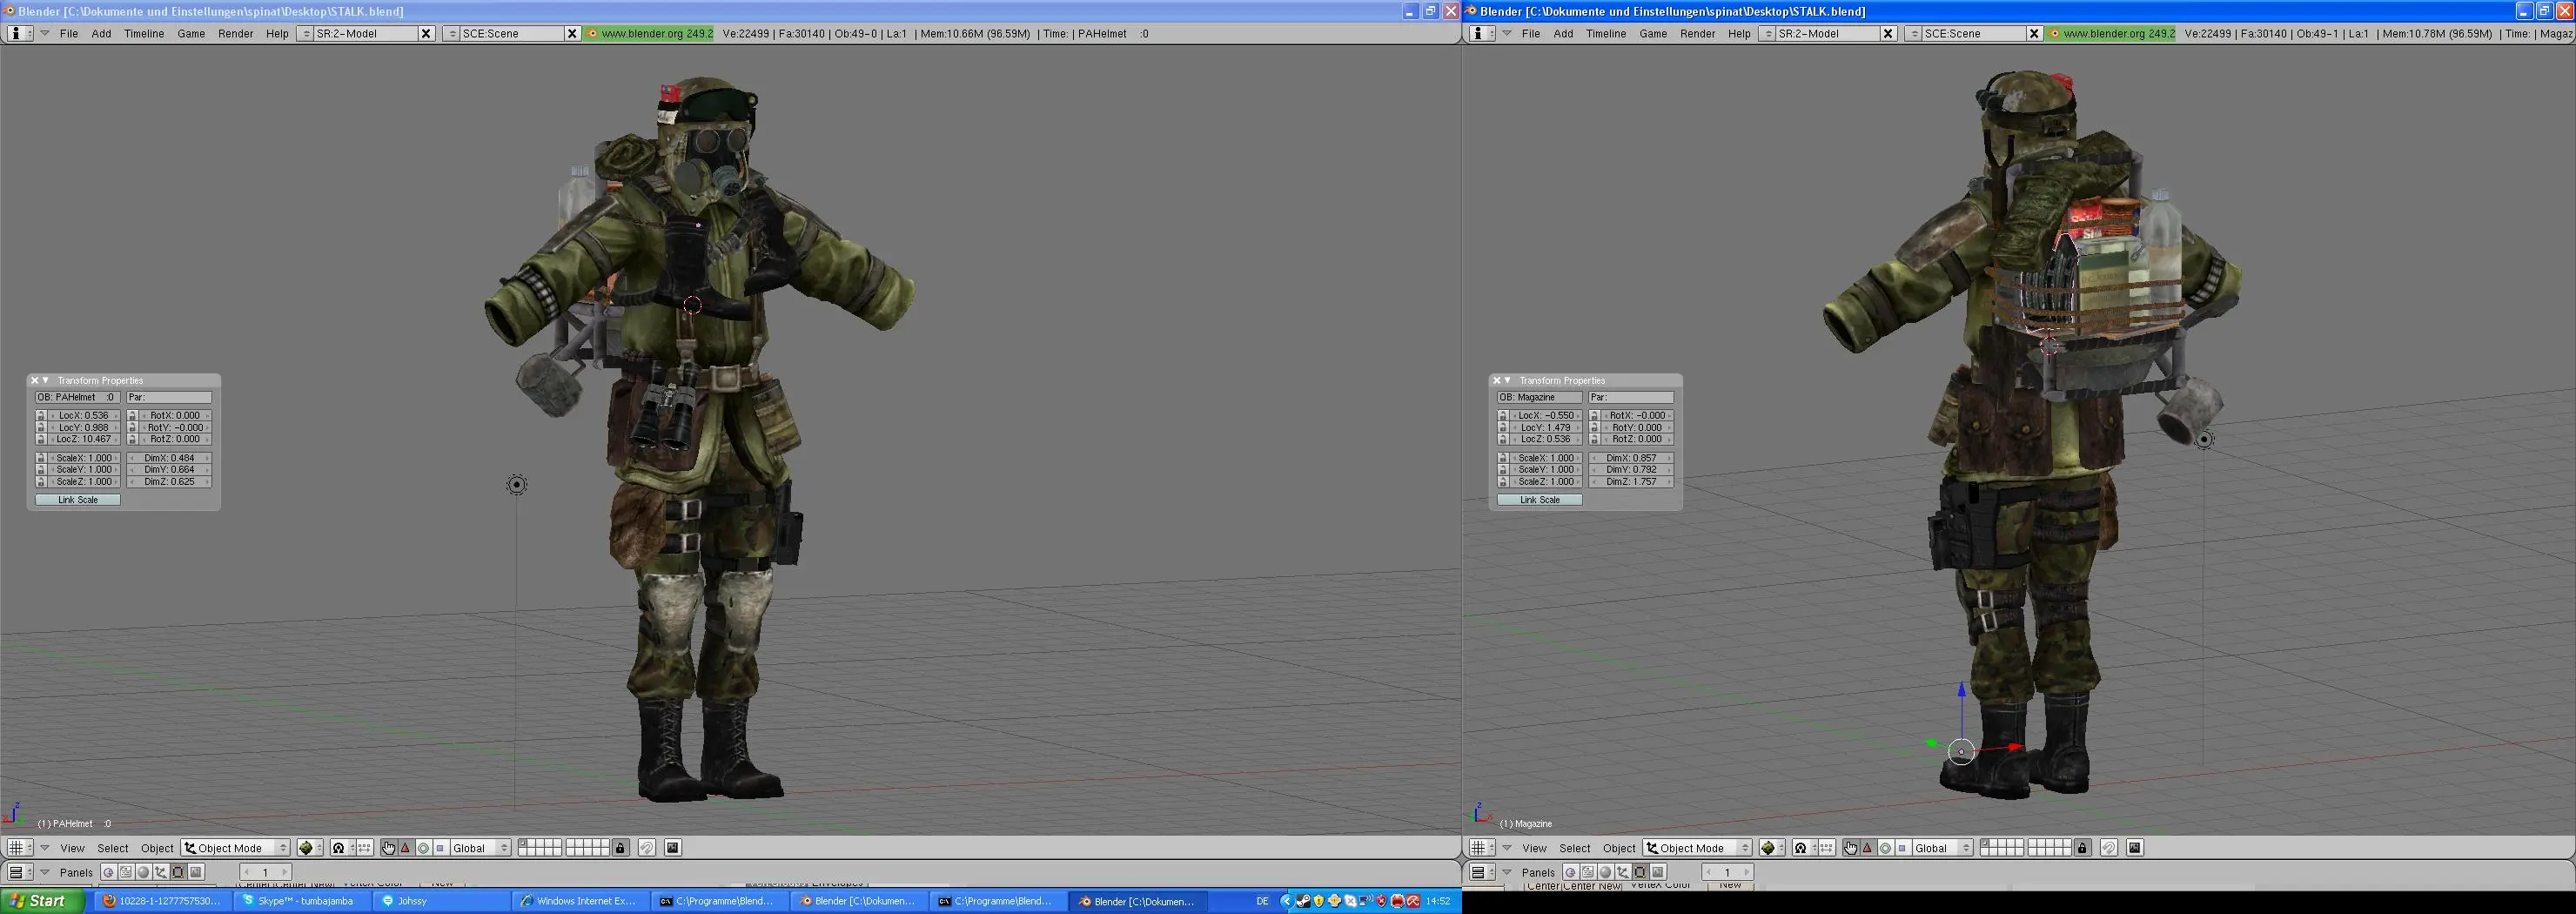Screen dimensions: 2576x914
Task: Open Render menu in right Blender window
Action: tap(1698, 33)
